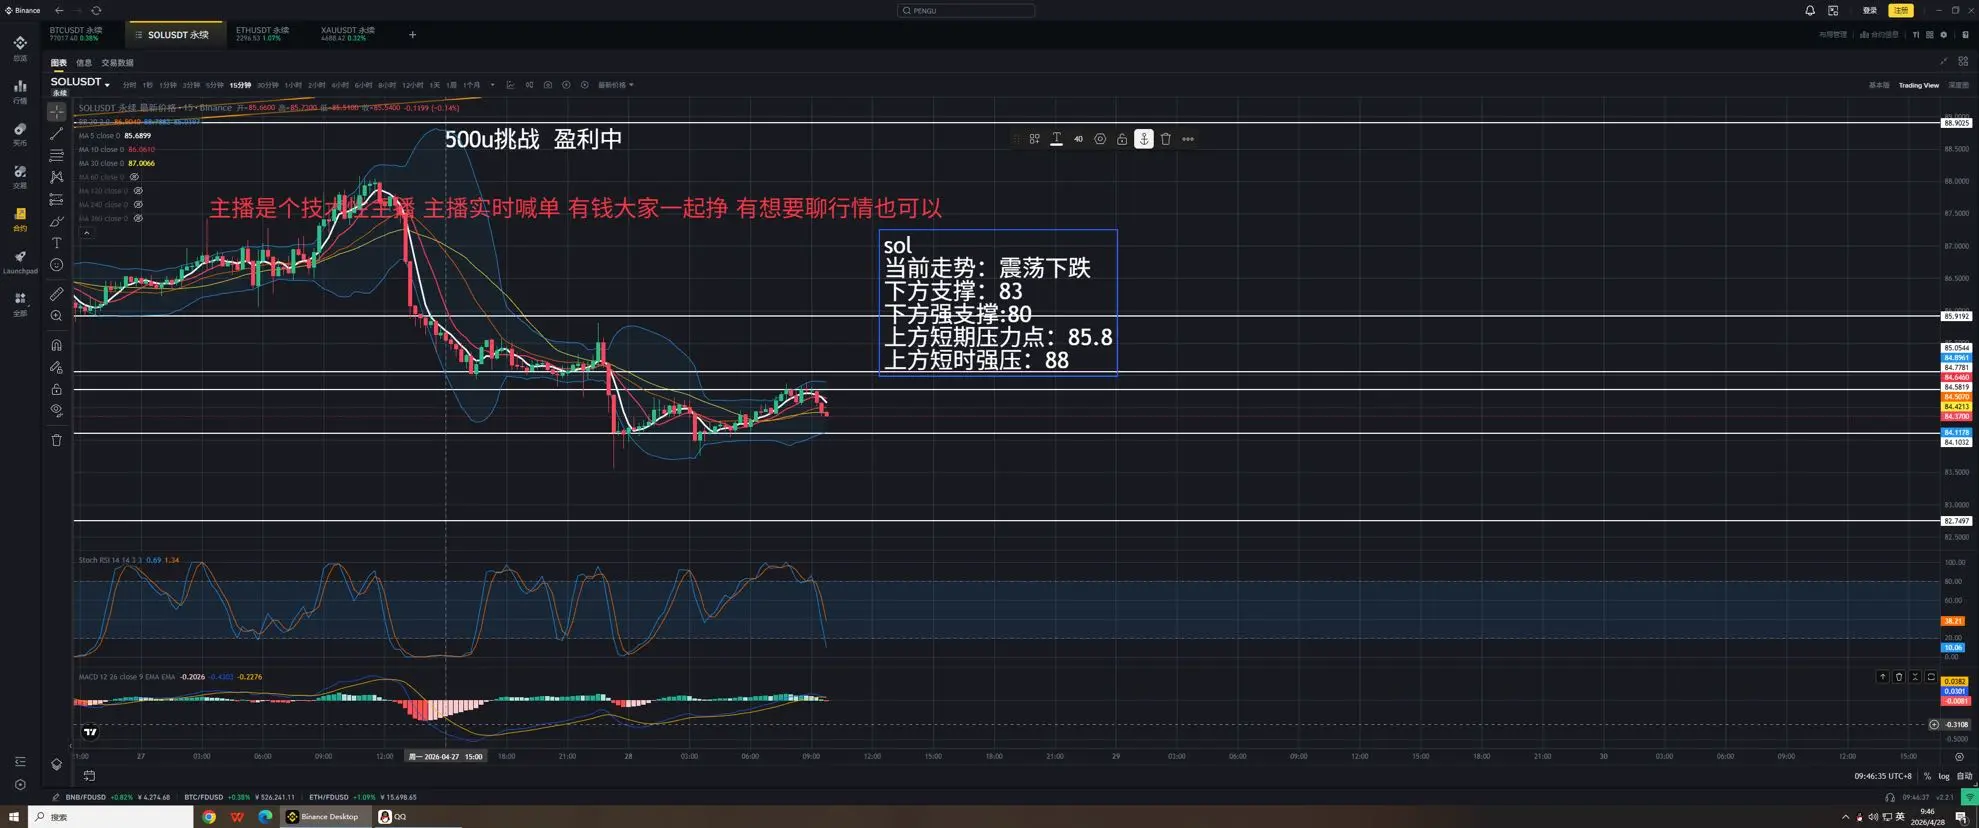Open the info (信息) tab
This screenshot has height=828, width=1979.
point(84,63)
